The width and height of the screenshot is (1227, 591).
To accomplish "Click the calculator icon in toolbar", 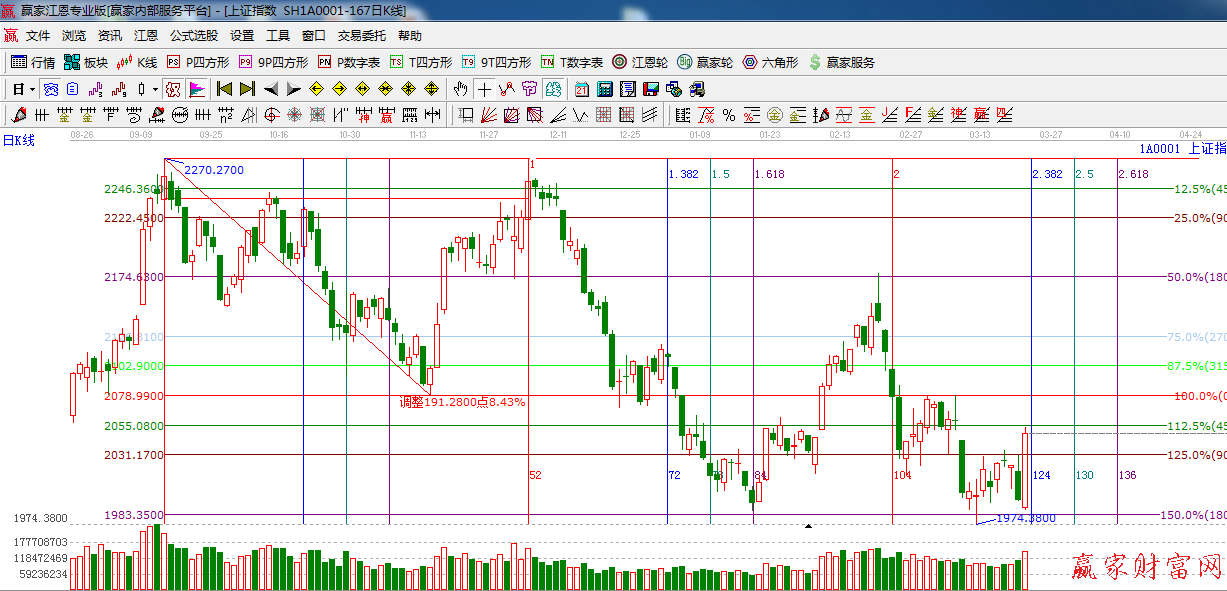I will coord(604,89).
